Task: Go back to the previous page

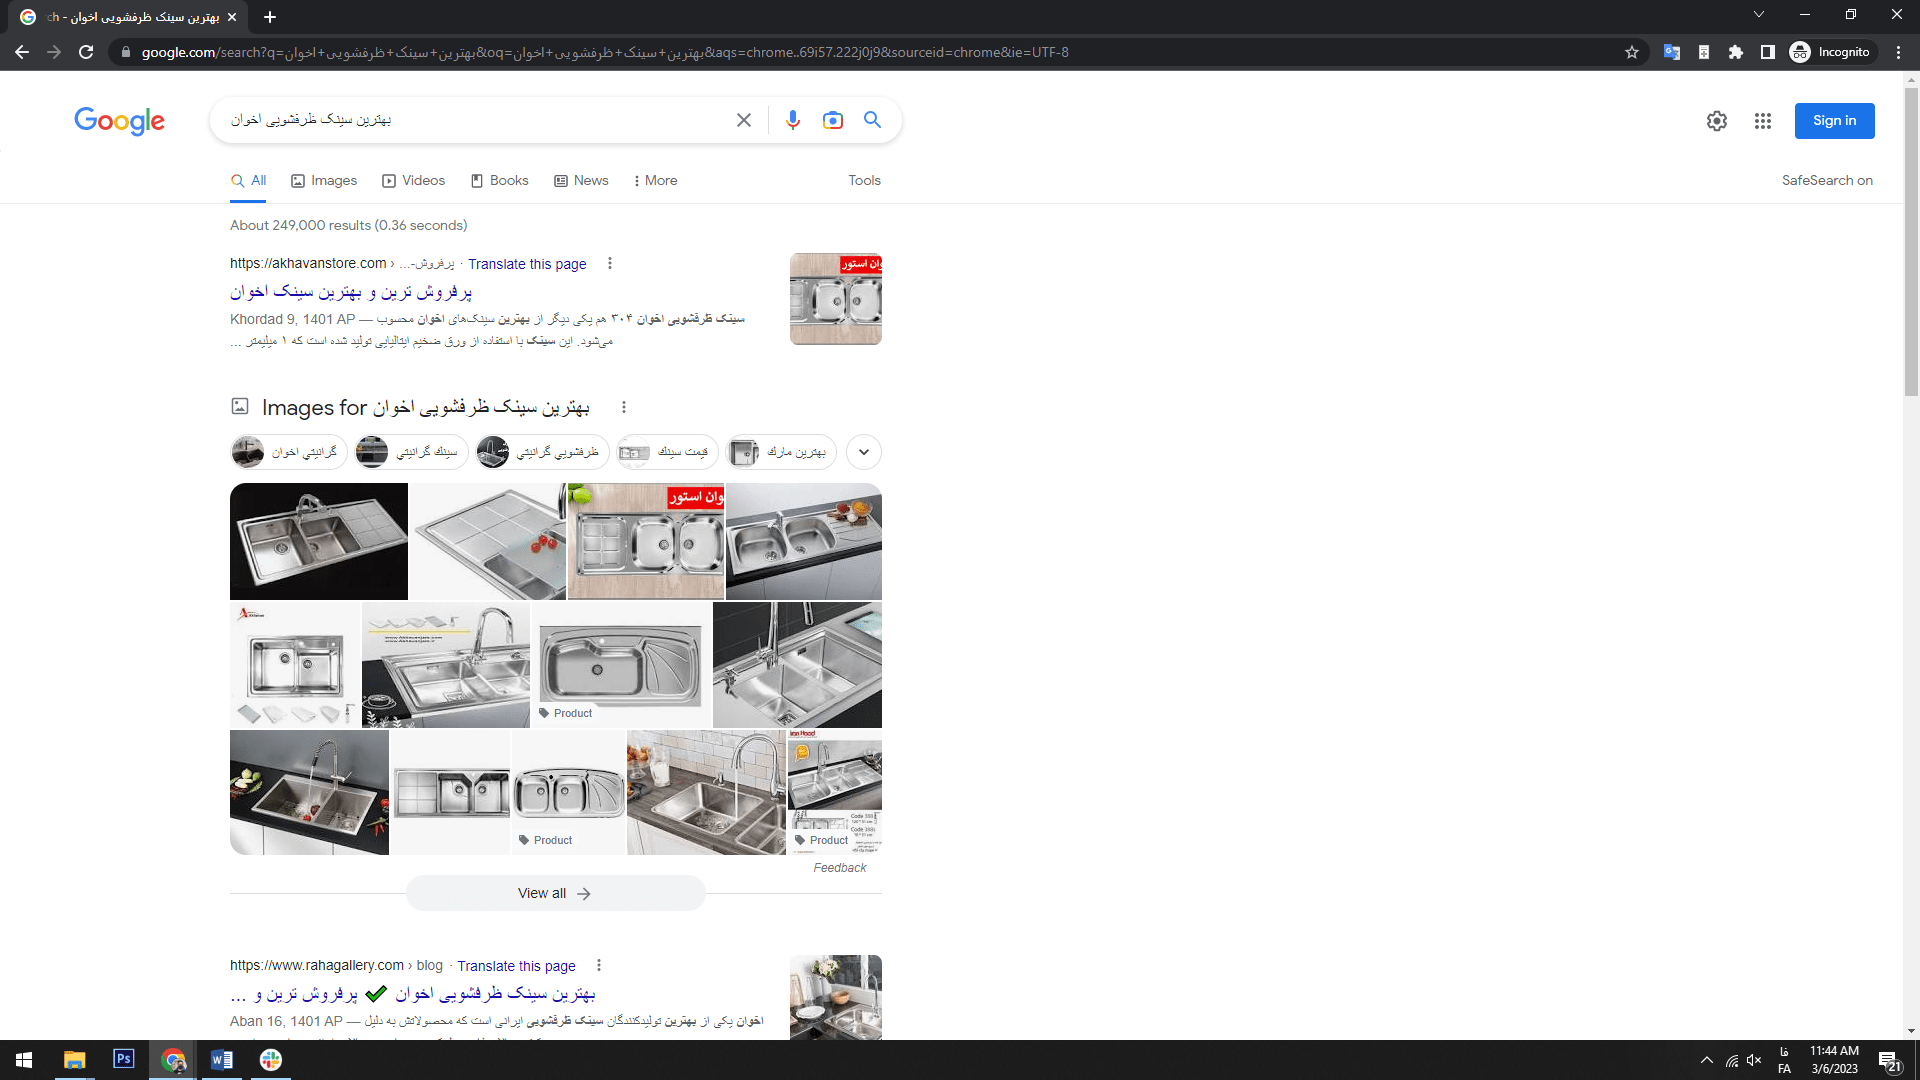Action: pyautogui.click(x=22, y=52)
